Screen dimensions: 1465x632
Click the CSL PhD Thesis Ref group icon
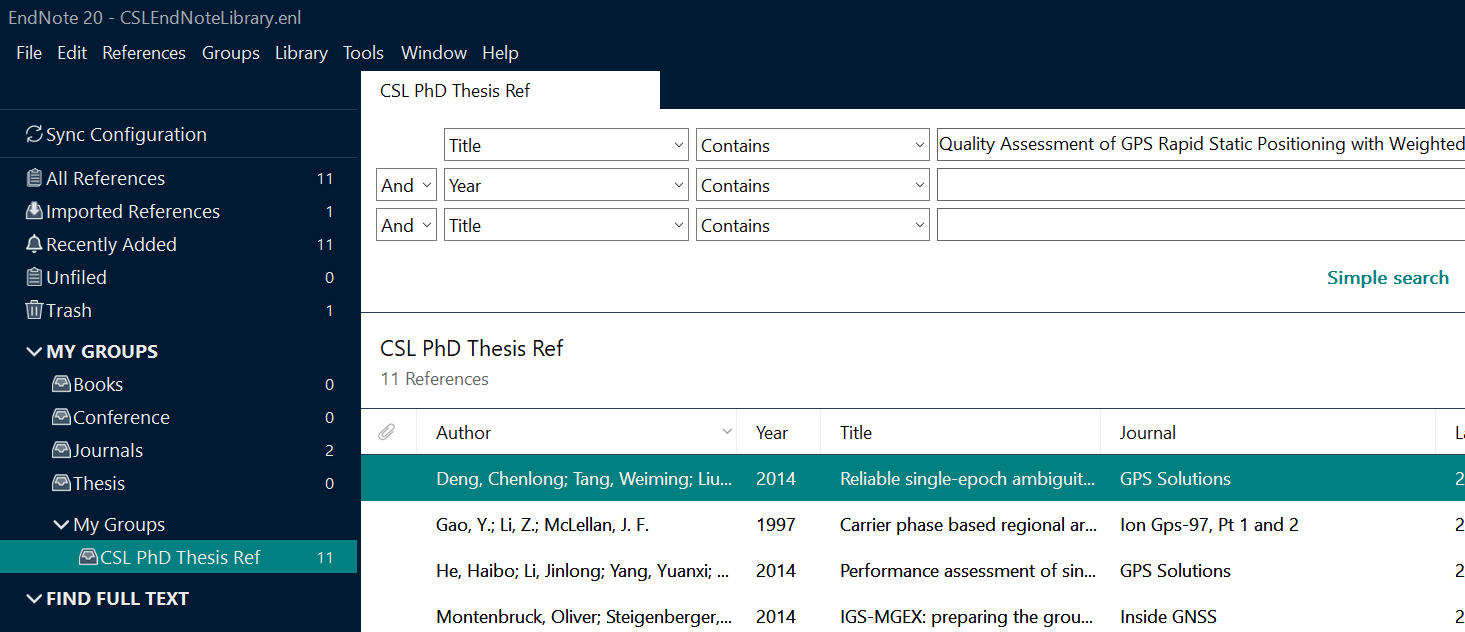(88, 557)
